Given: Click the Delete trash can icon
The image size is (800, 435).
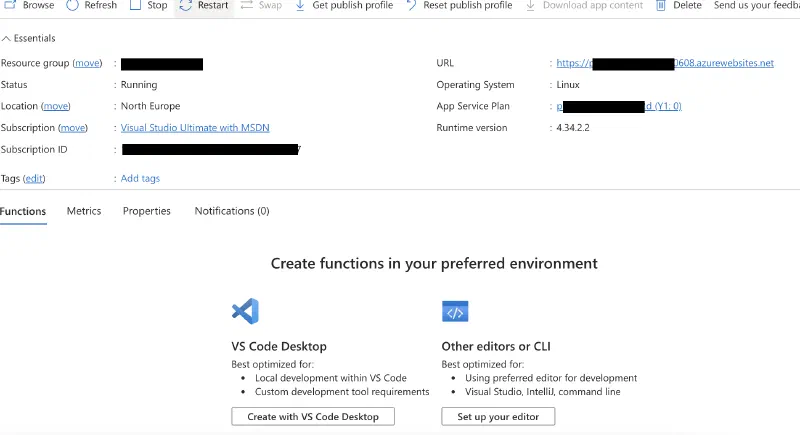Looking at the screenshot, I should [x=661, y=5].
